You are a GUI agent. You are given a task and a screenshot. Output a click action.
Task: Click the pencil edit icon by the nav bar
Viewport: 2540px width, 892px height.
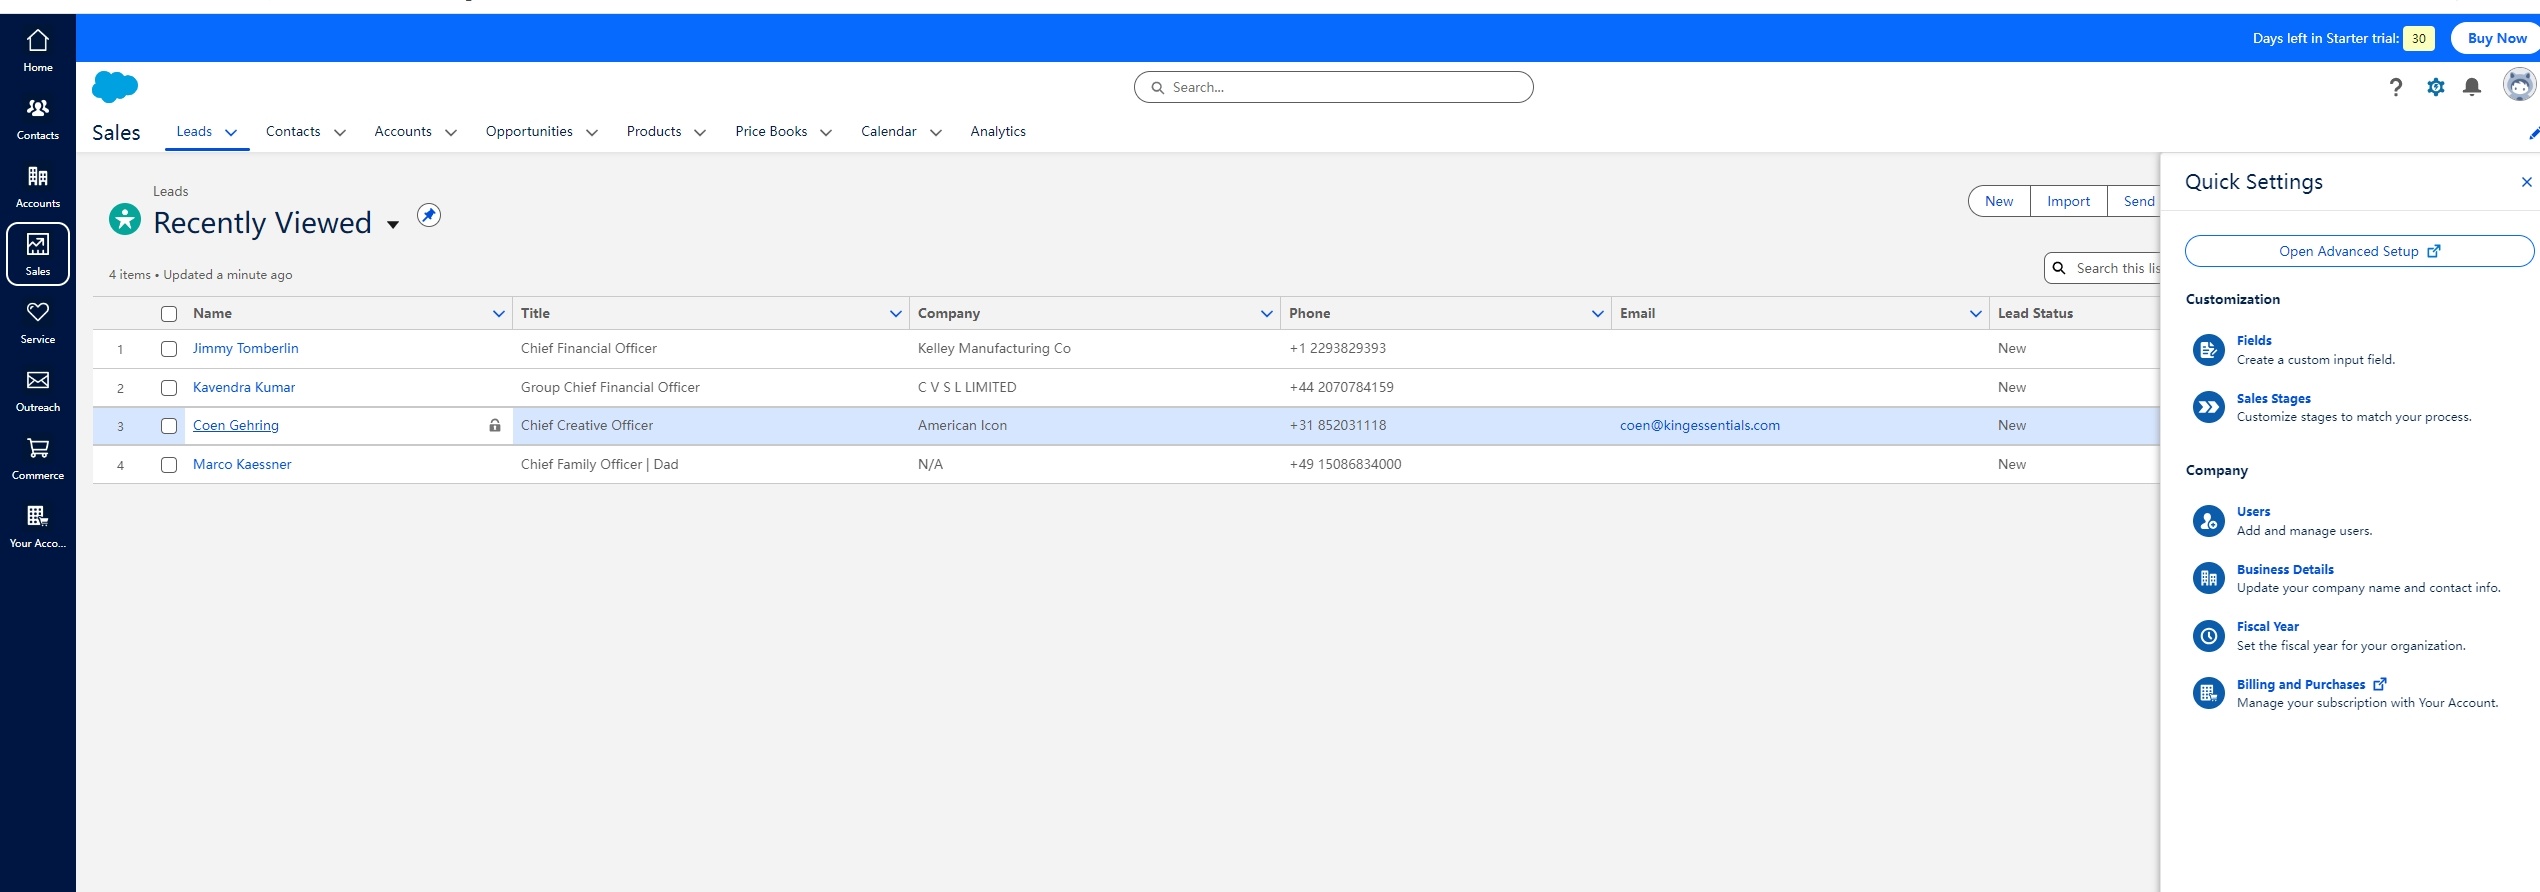(x=2533, y=134)
